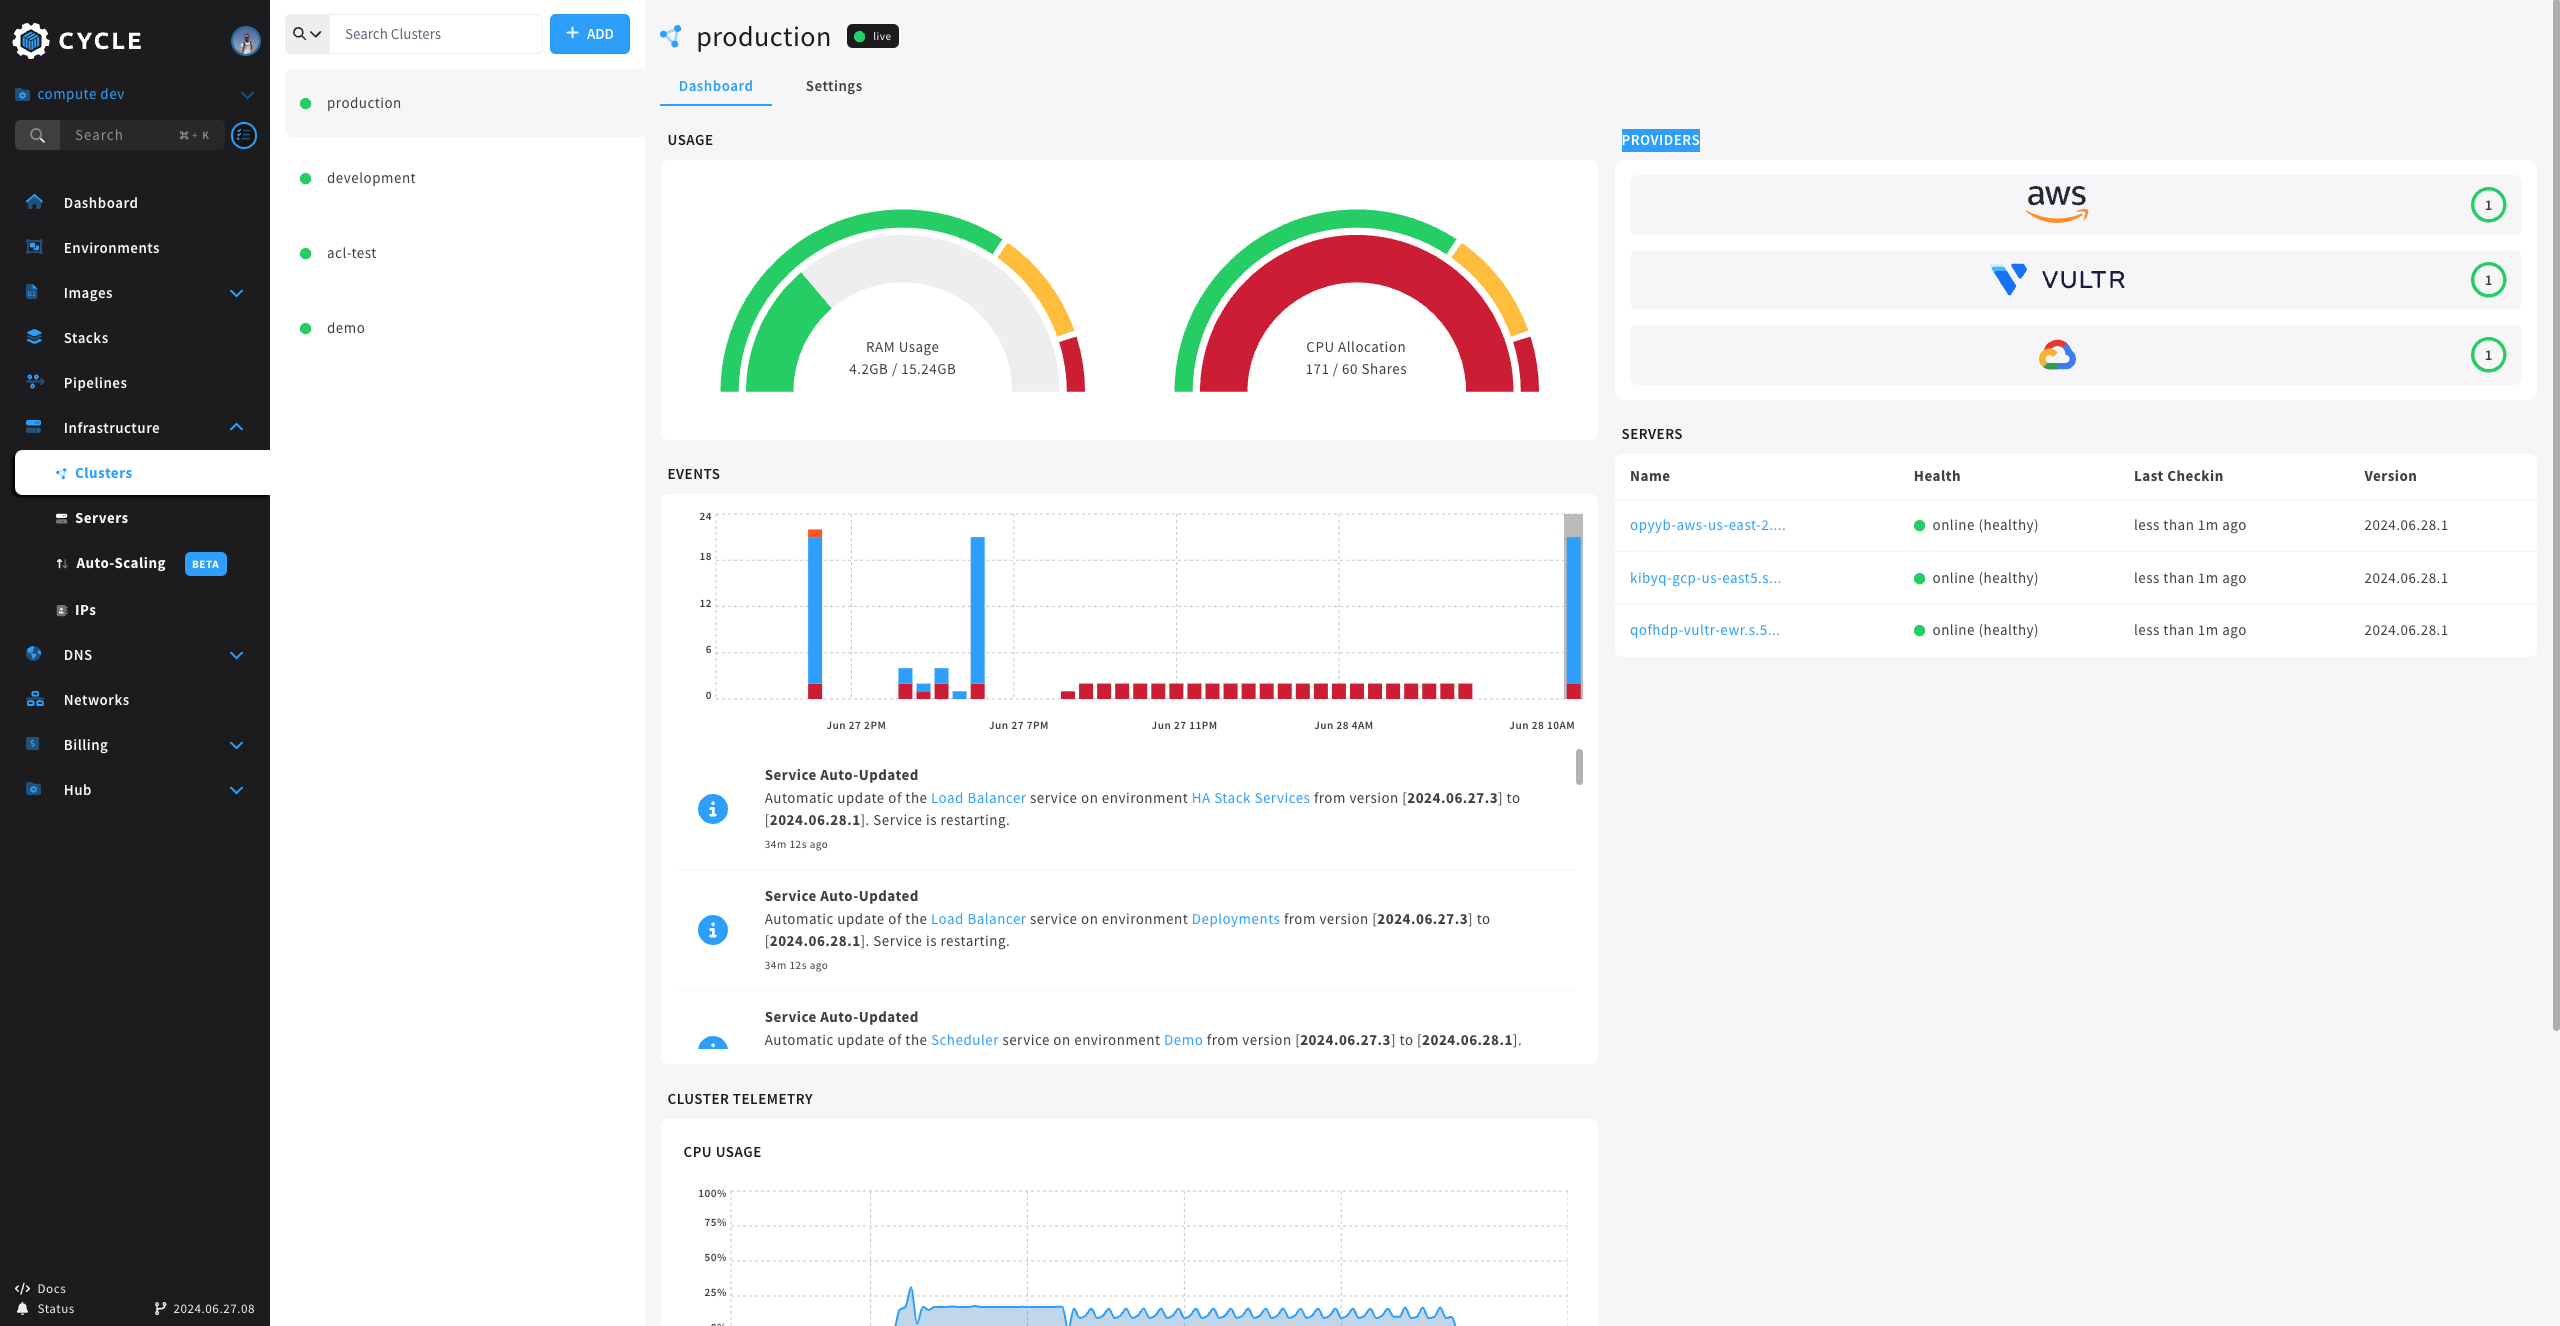Click the production cluster icon in header
Viewport: 2560px width, 1326px height.
[671, 37]
